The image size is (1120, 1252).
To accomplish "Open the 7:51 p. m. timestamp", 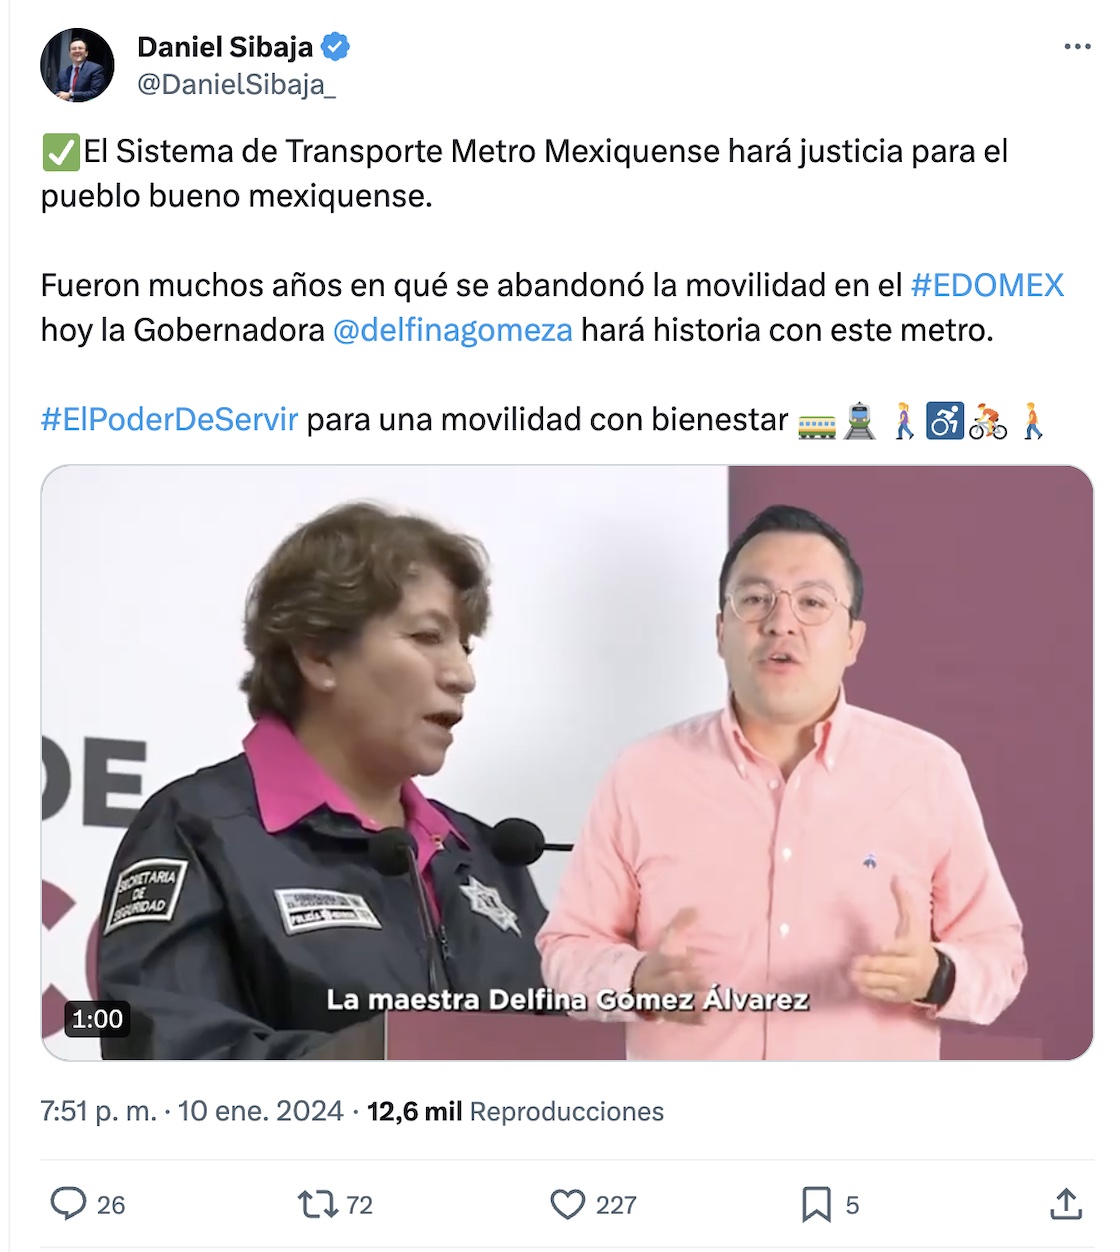I will (98, 1111).
